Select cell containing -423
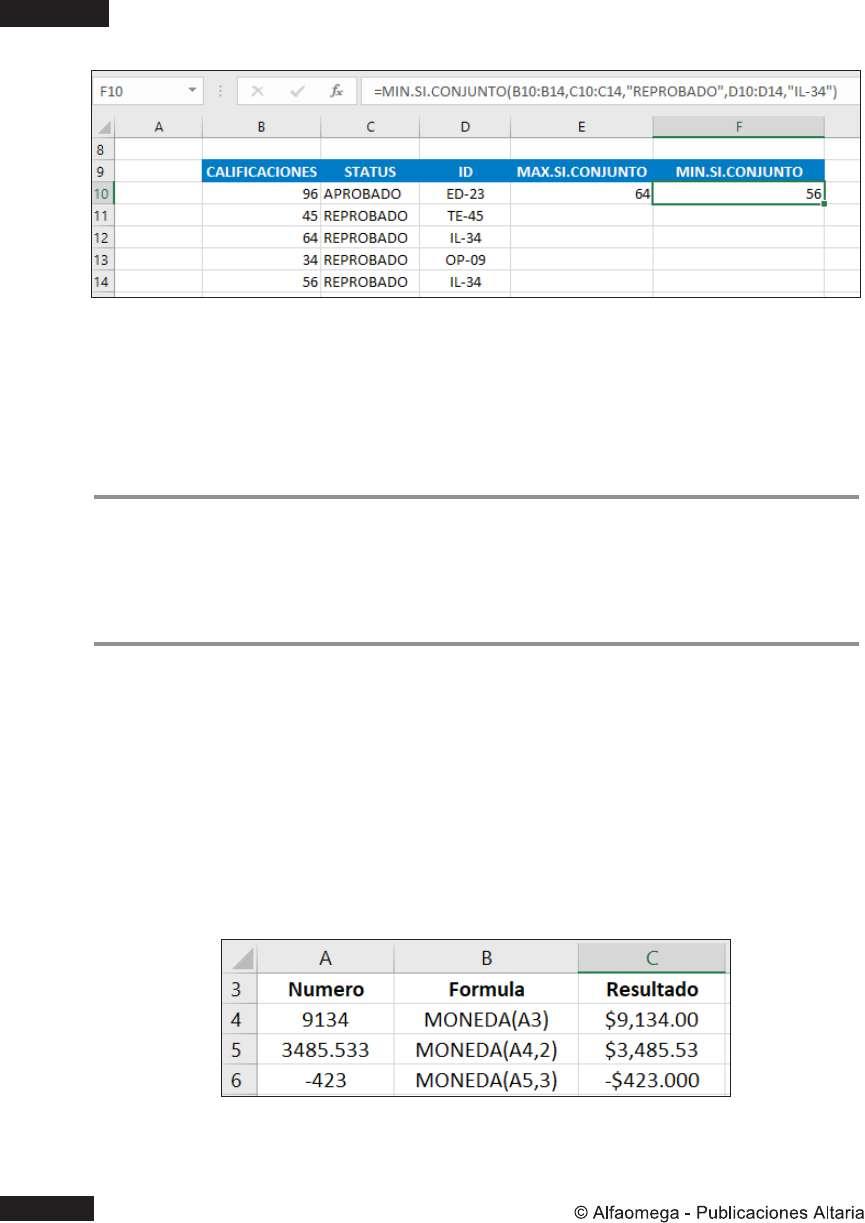The height and width of the screenshot is (1223, 865). coord(326,1080)
